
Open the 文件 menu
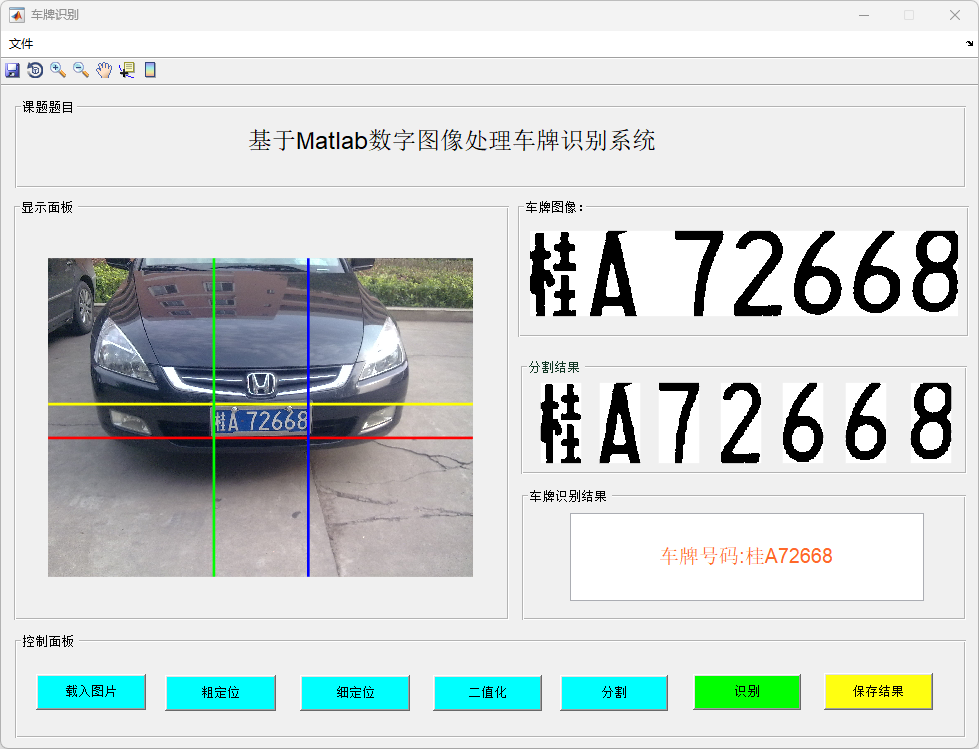pos(21,44)
